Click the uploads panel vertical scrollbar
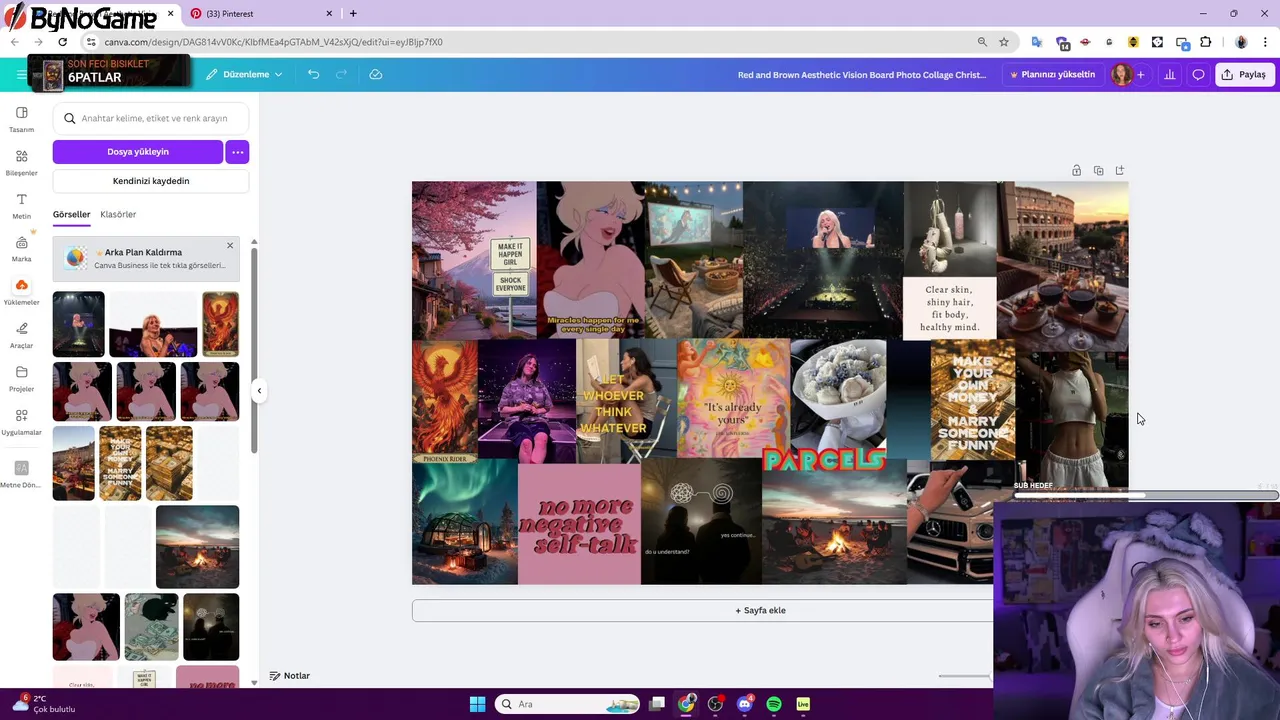The width and height of the screenshot is (1280, 720). (x=254, y=350)
